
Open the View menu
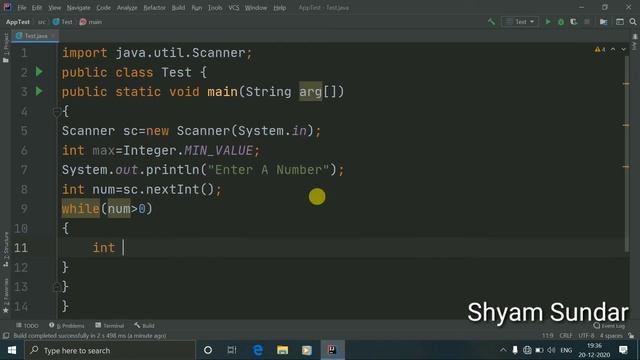point(54,8)
